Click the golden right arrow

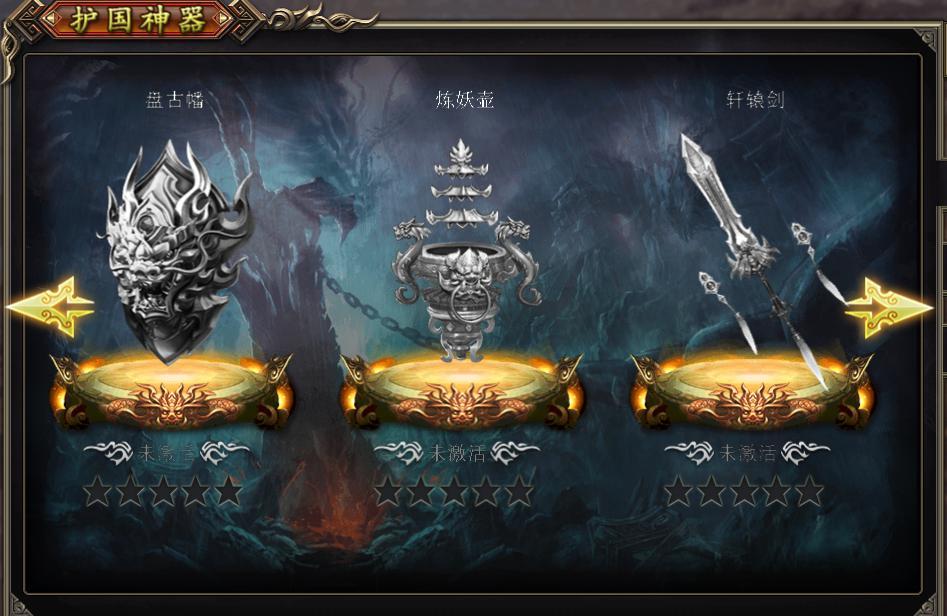(888, 308)
